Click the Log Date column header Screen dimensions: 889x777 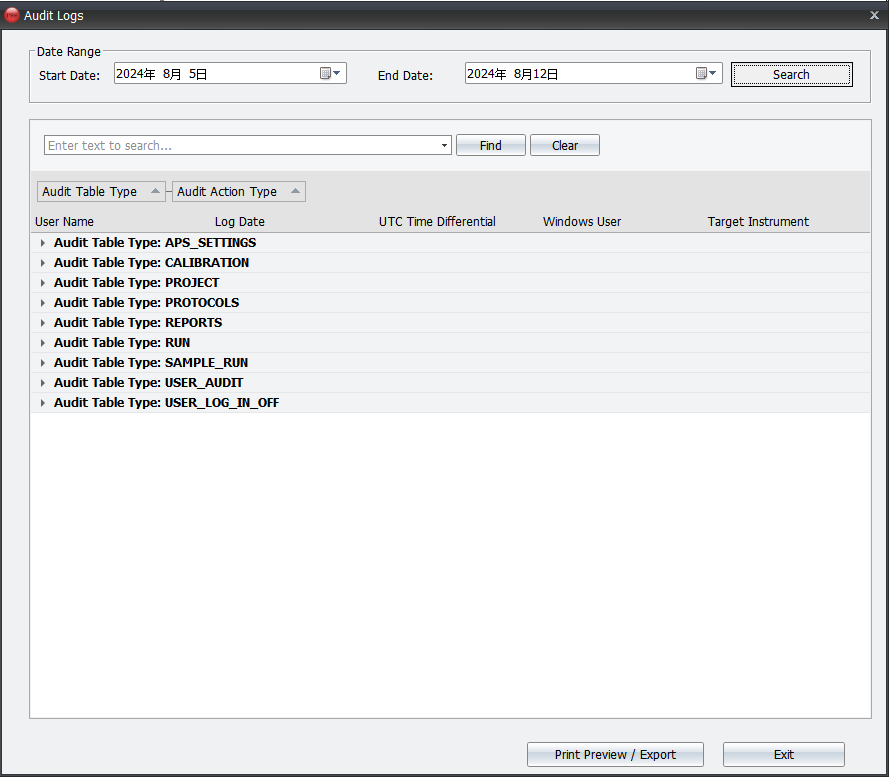239,222
